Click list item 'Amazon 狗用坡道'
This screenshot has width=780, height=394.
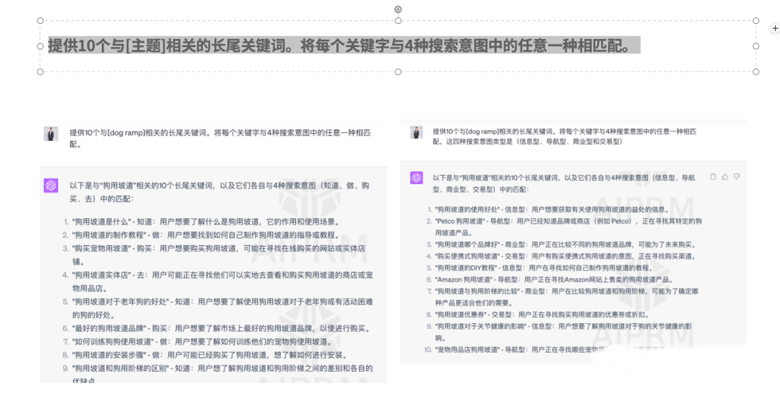pyautogui.click(x=554, y=280)
